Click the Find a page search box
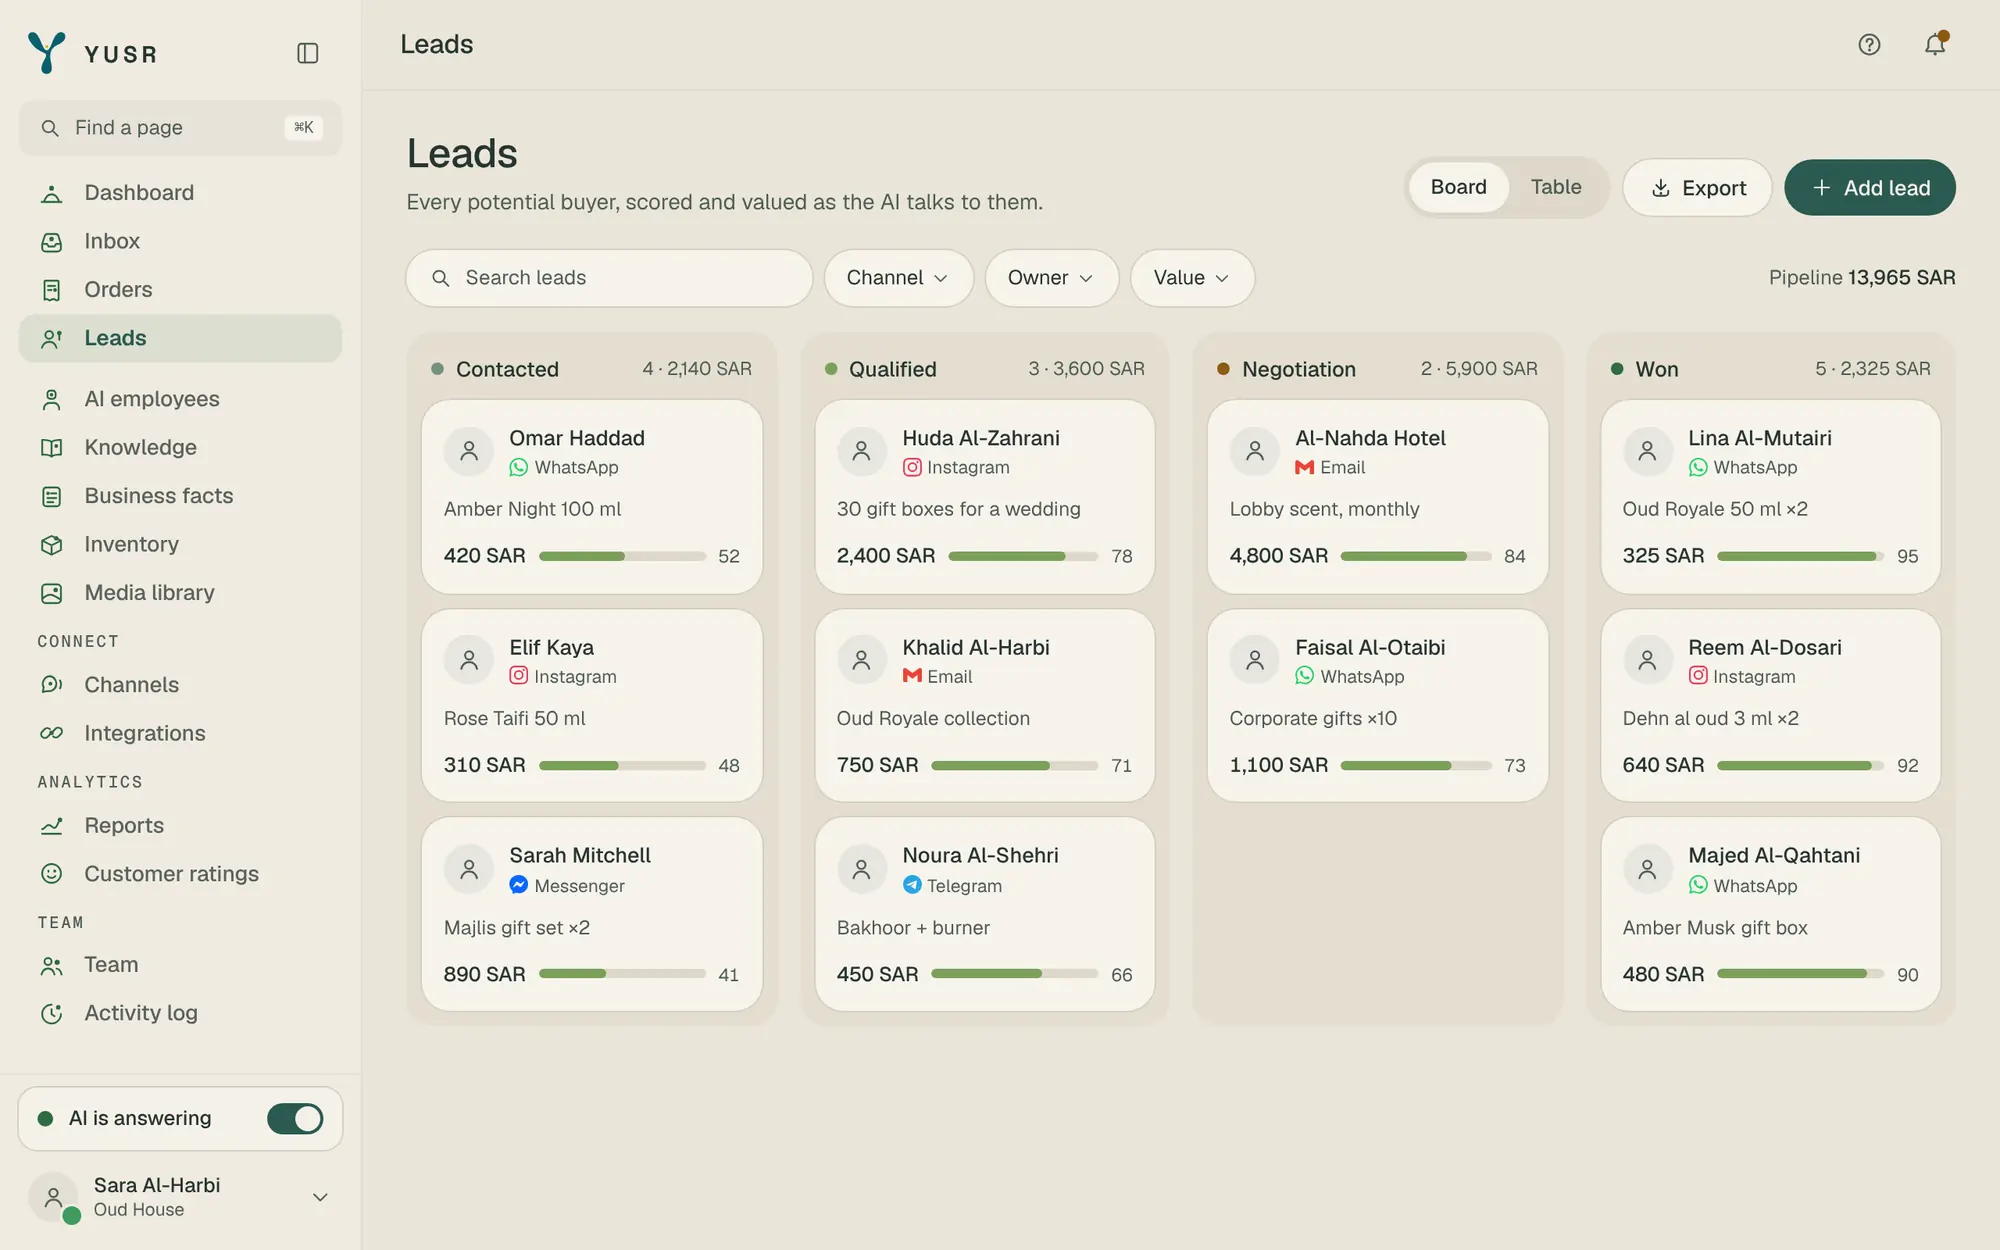The width and height of the screenshot is (2000, 1250). pyautogui.click(x=180, y=128)
